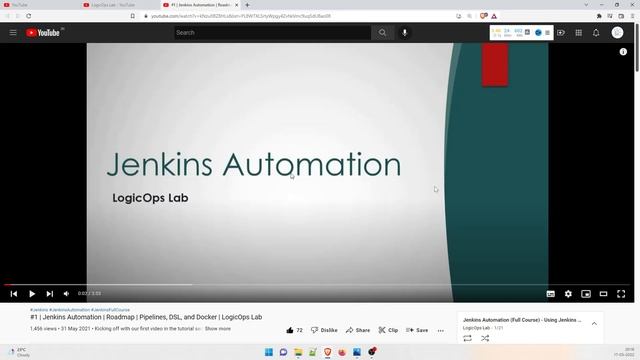Open the YouTube apps grid
This screenshot has height=360, width=640.
578,33
